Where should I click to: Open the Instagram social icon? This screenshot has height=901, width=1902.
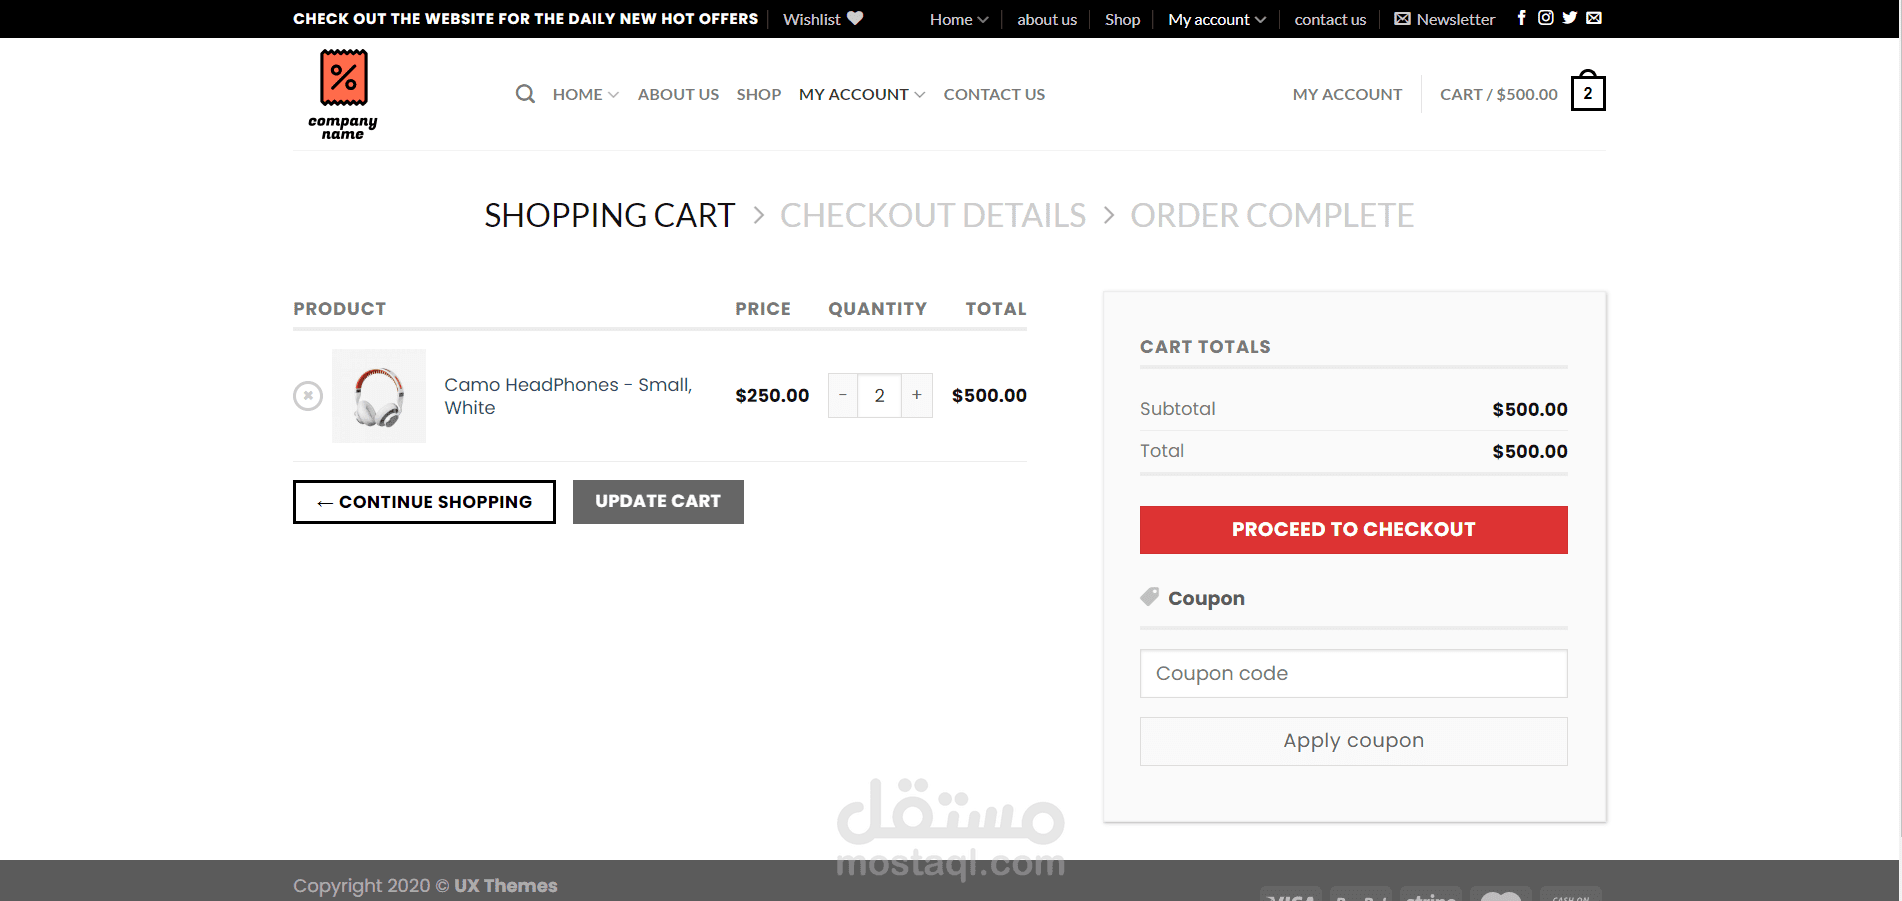click(x=1545, y=18)
